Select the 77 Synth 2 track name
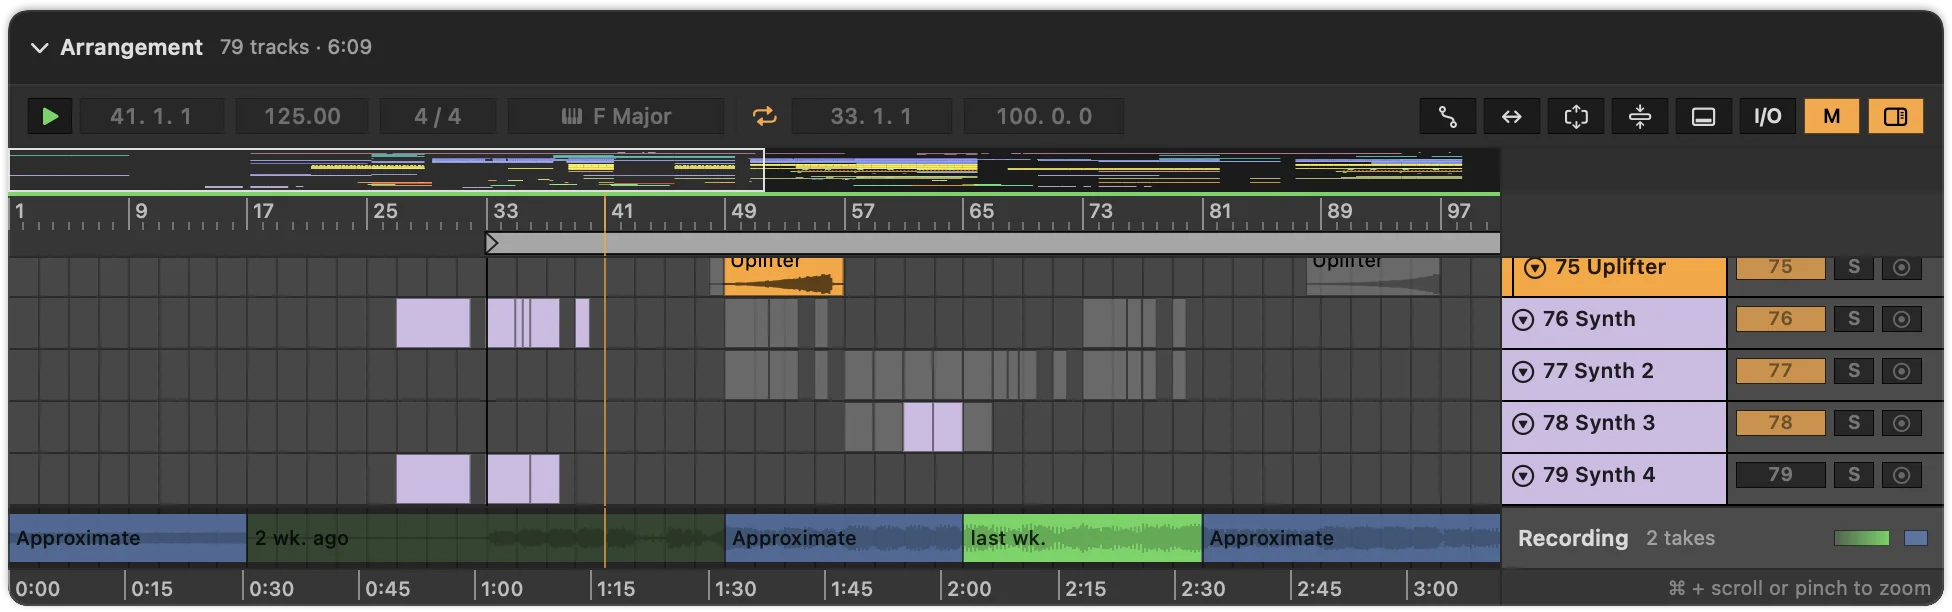The width and height of the screenshot is (1952, 612). tap(1598, 371)
